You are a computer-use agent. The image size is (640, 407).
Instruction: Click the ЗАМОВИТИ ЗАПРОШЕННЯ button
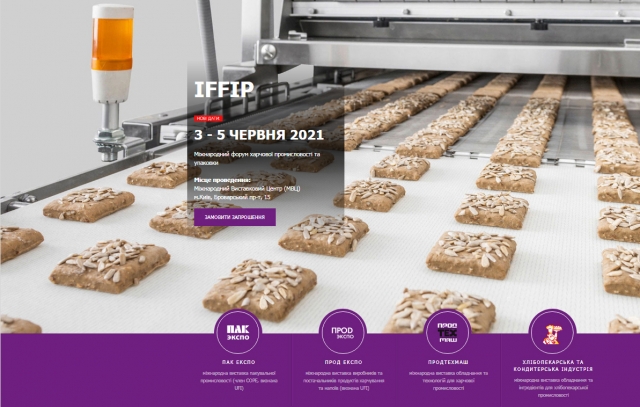(235, 217)
